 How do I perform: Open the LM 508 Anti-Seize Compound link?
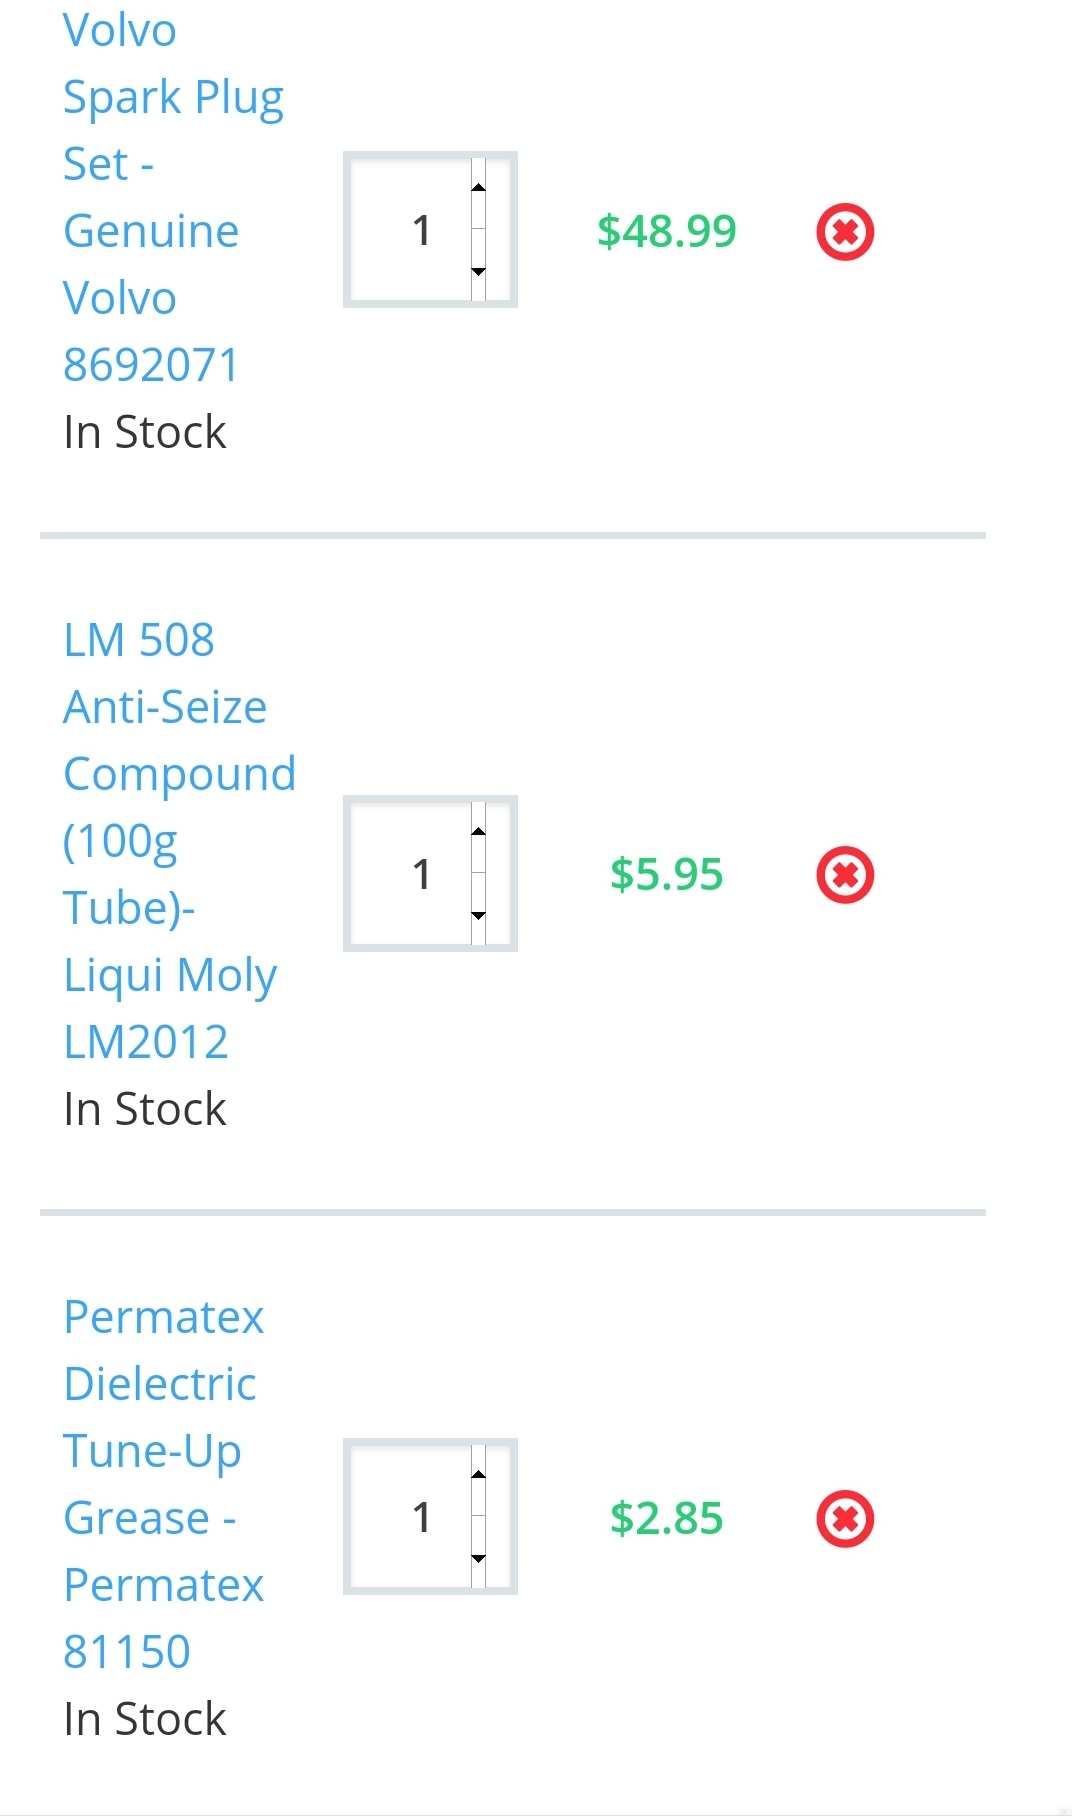tap(165, 707)
